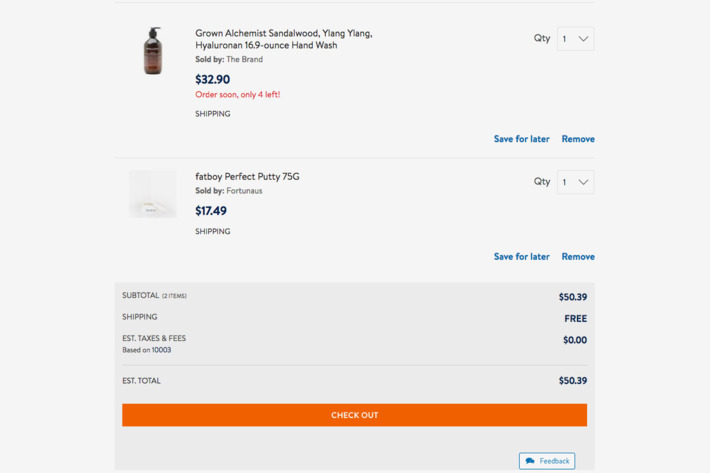Expand the Qty dropdown for the Hand Wash
This screenshot has height=473, width=710.
(x=576, y=39)
